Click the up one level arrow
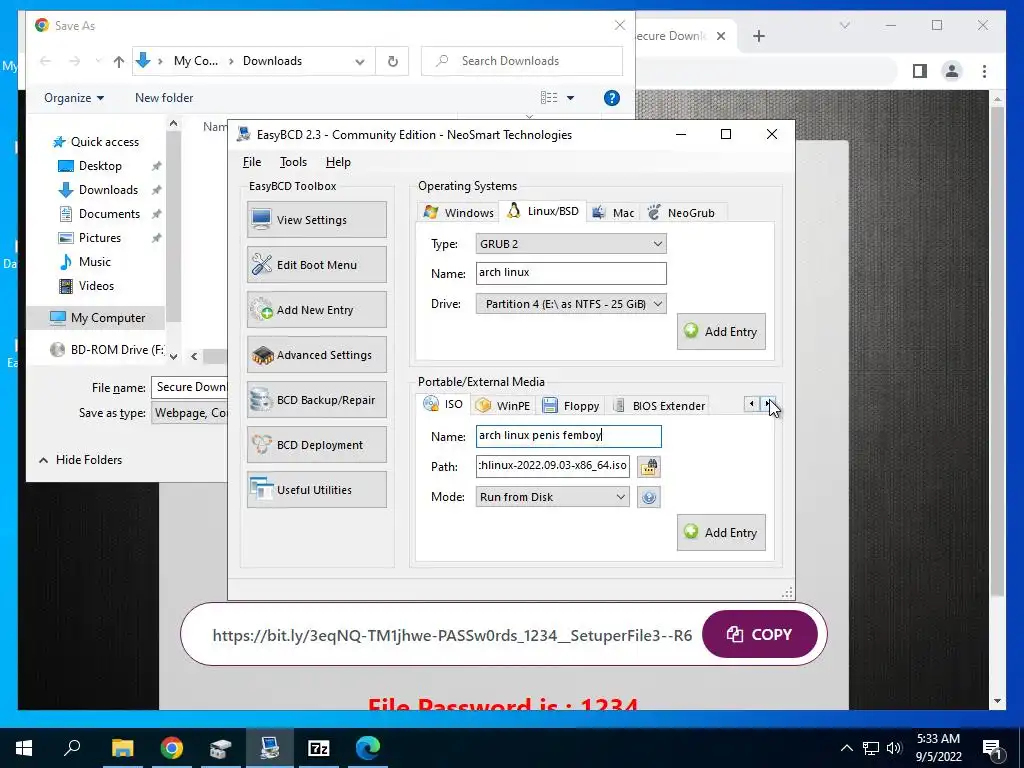The height and width of the screenshot is (768, 1024). click(x=118, y=61)
